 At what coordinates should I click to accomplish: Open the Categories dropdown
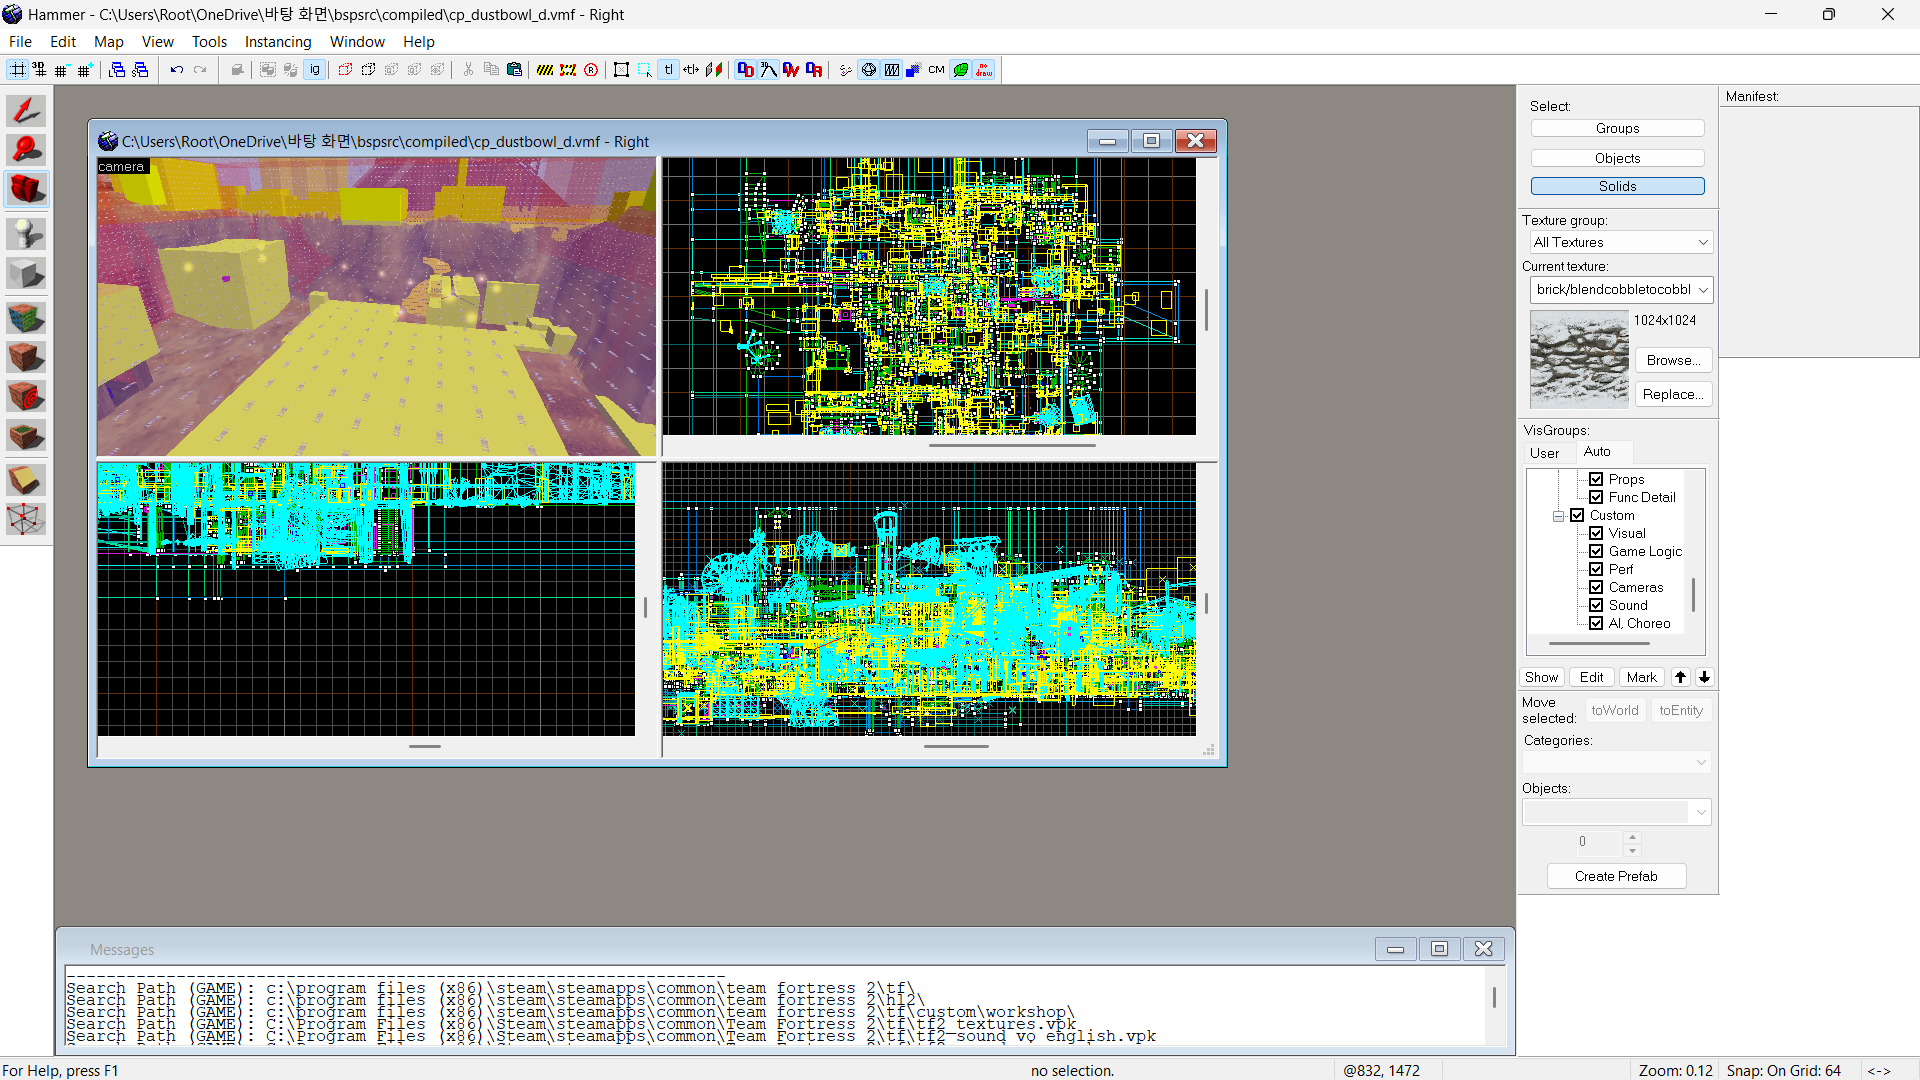coord(1617,762)
